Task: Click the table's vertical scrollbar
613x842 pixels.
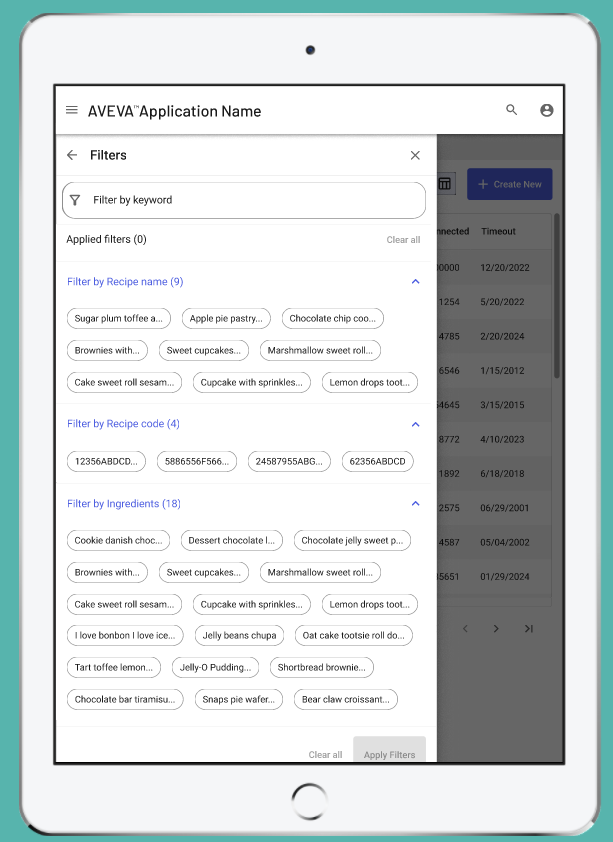Action: [557, 296]
